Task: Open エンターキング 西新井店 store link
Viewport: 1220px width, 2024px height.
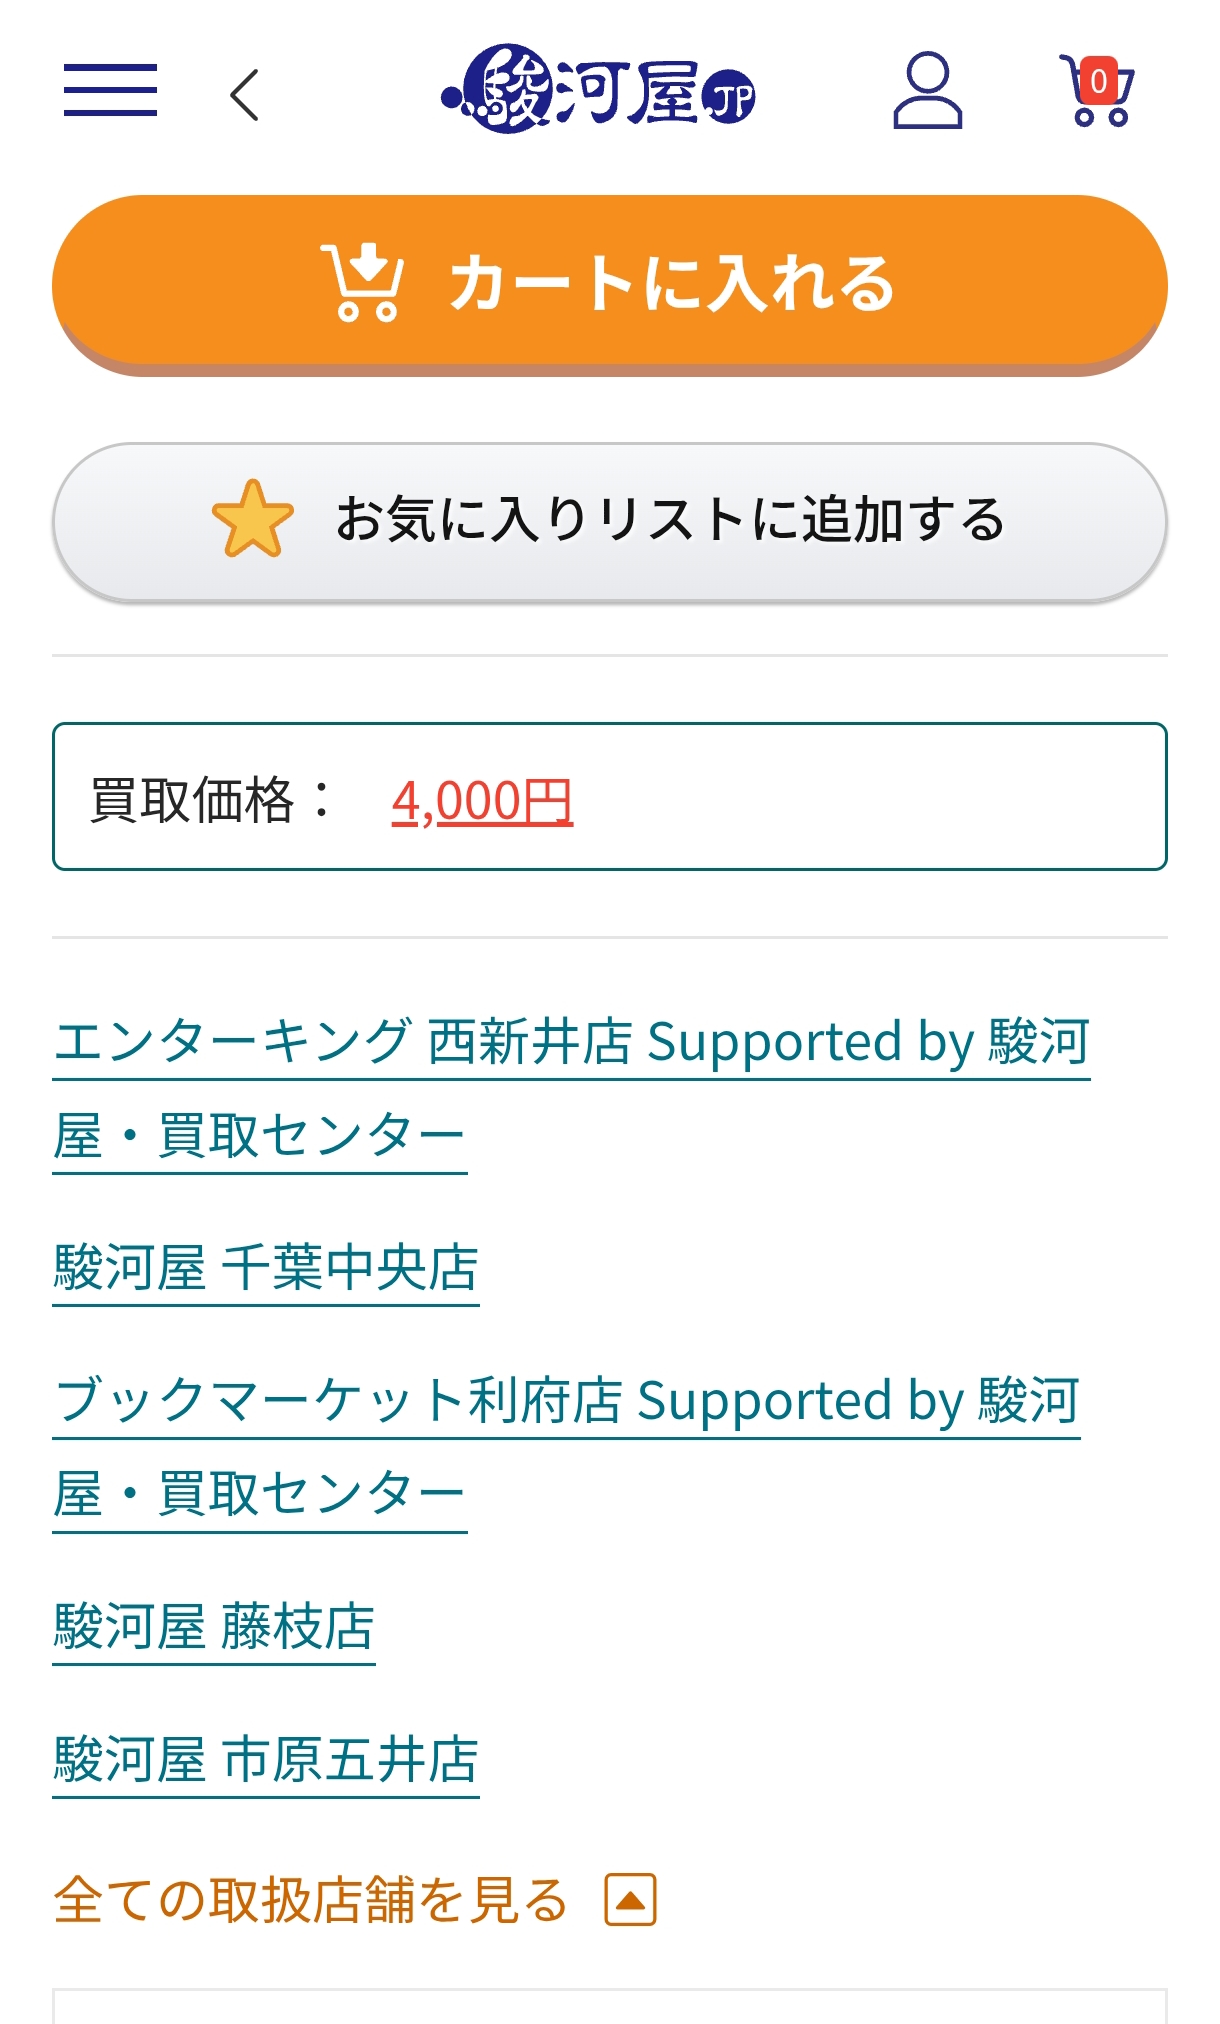Action: click(570, 1042)
